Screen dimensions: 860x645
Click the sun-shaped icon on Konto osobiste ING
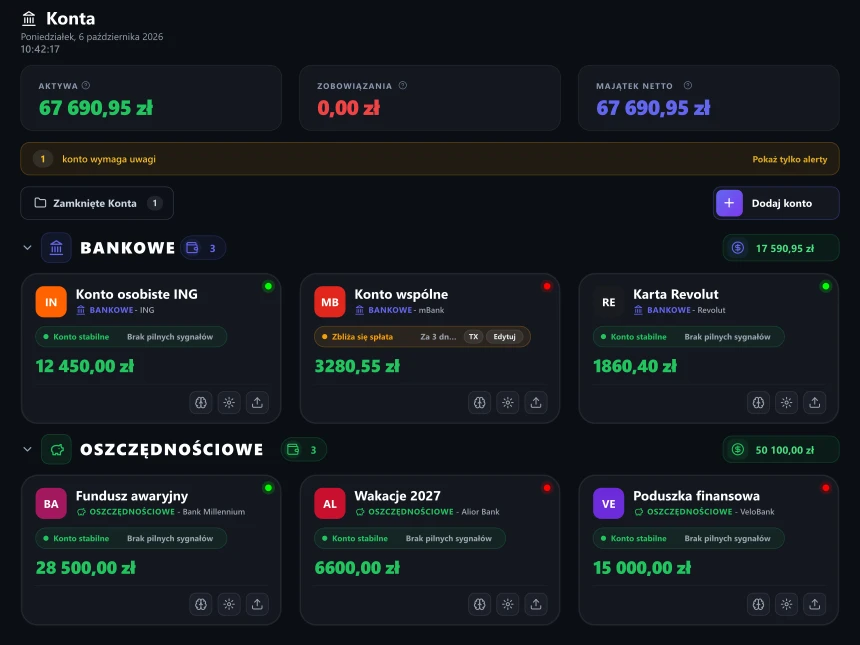(x=229, y=403)
